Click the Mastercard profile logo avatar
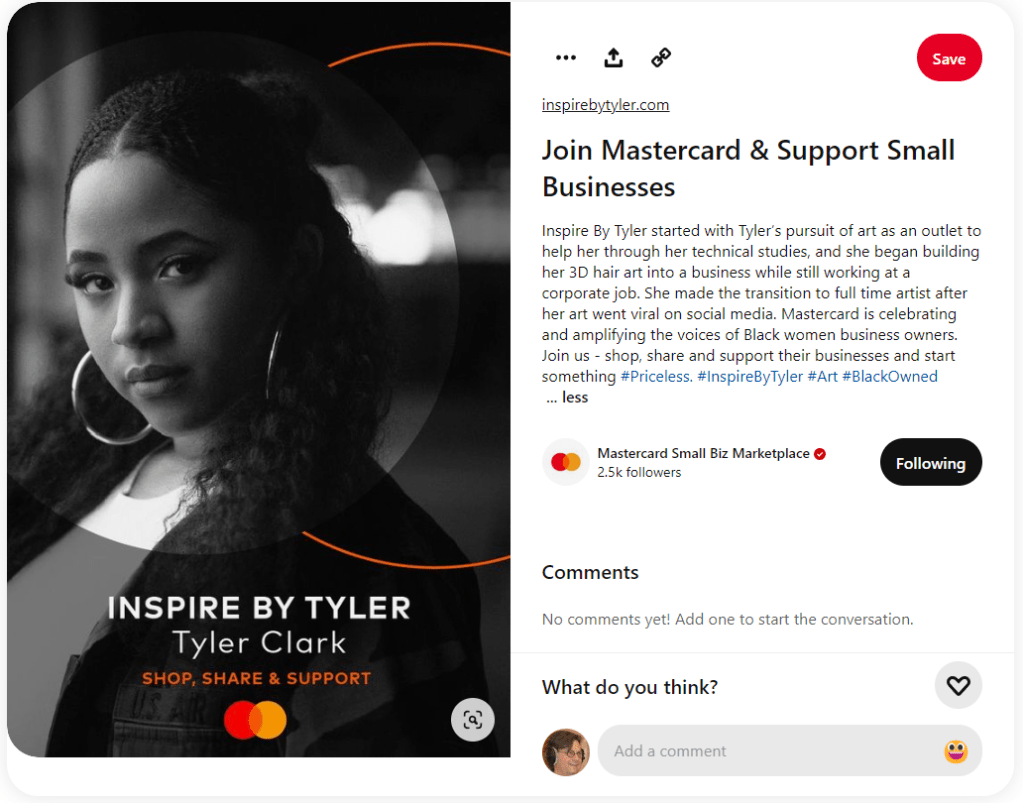1023x803 pixels. click(x=566, y=462)
